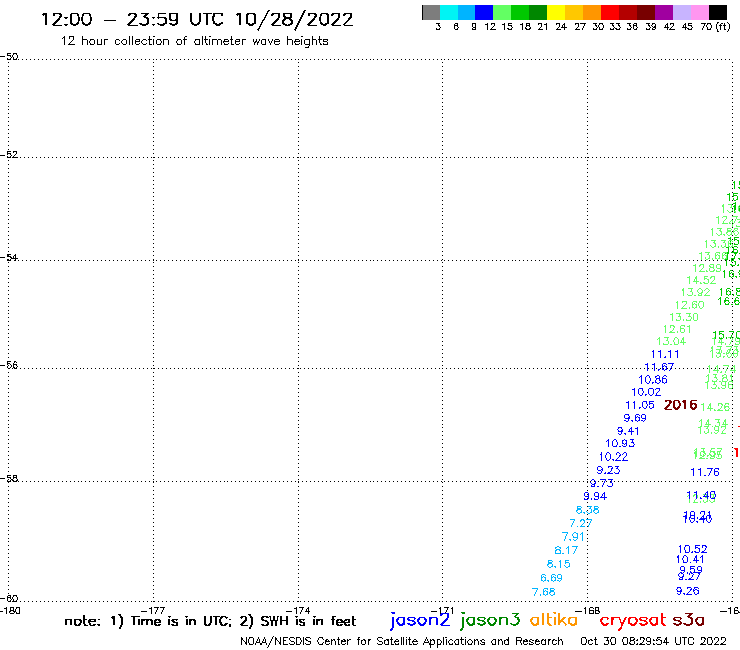The width and height of the screenshot is (740, 650).
Task: Click the Oct 30 08:29:54 UTC 2022 timestamp
Action: (653, 641)
